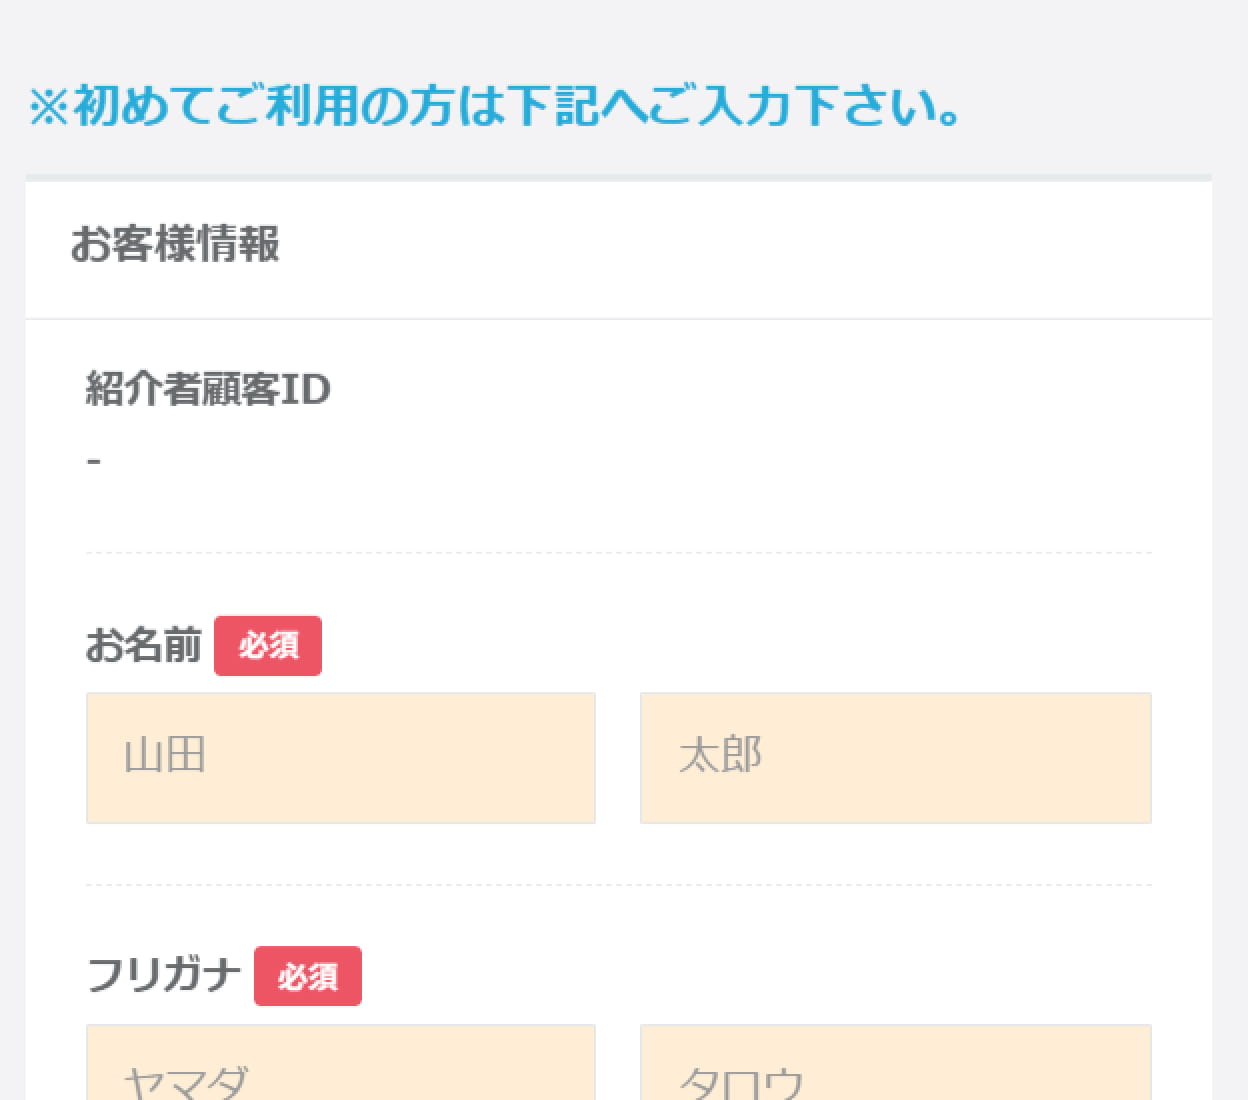
Task: Click the 紹介者顧客ID label
Action: 208,389
